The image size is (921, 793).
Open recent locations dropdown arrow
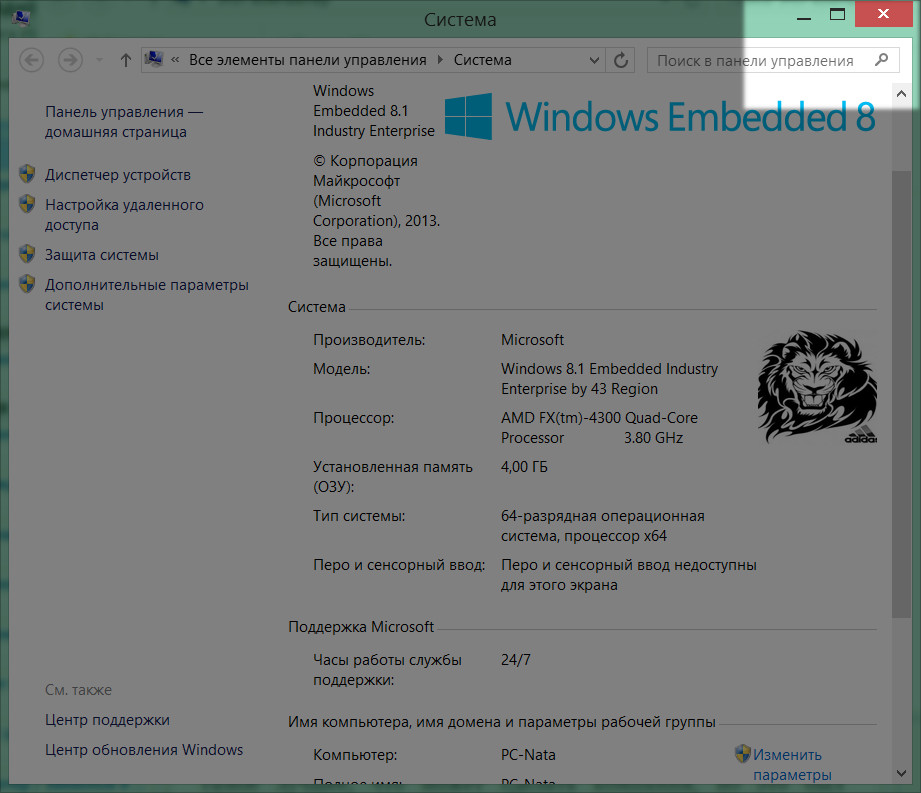coord(99,60)
